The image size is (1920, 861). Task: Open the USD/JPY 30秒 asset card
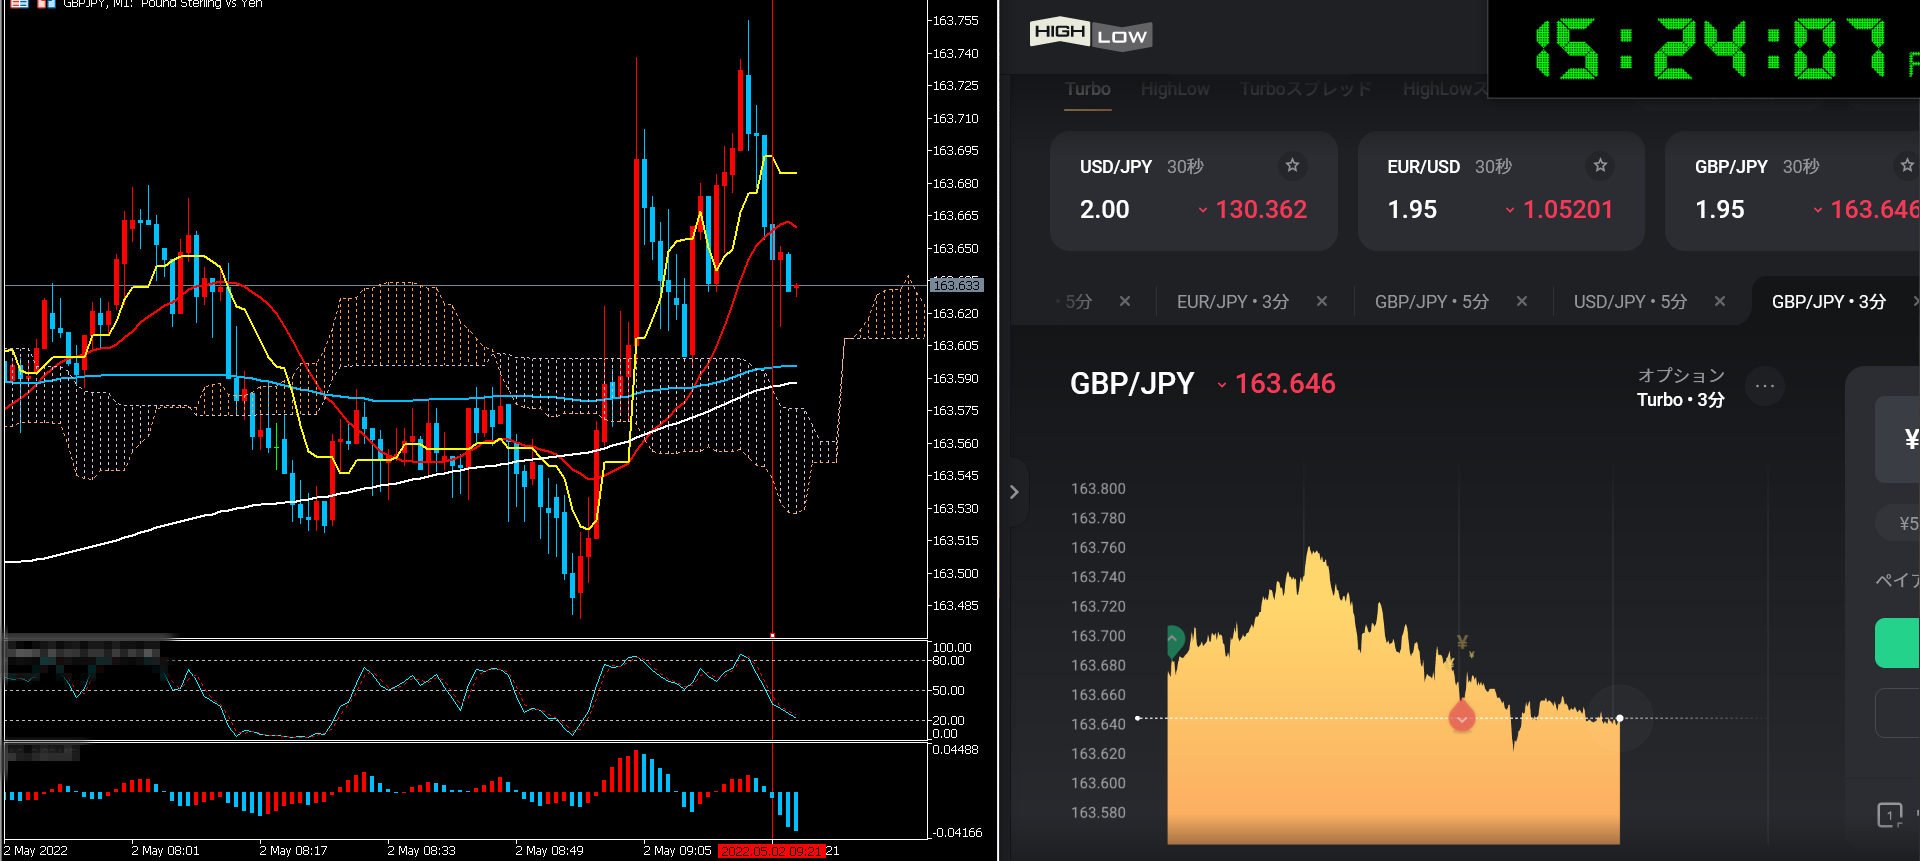(1192, 191)
